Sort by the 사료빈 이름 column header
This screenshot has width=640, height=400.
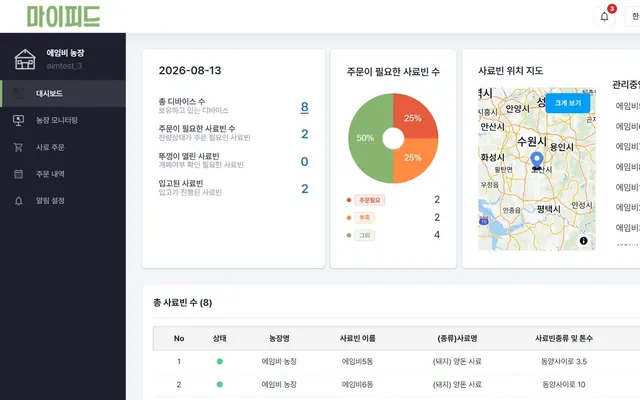pyautogui.click(x=358, y=338)
